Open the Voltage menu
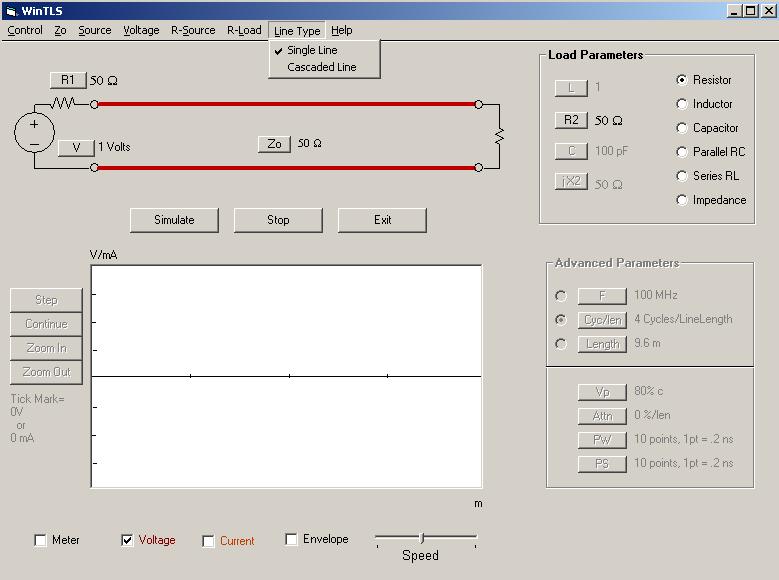This screenshot has height=580, width=779. 141,30
